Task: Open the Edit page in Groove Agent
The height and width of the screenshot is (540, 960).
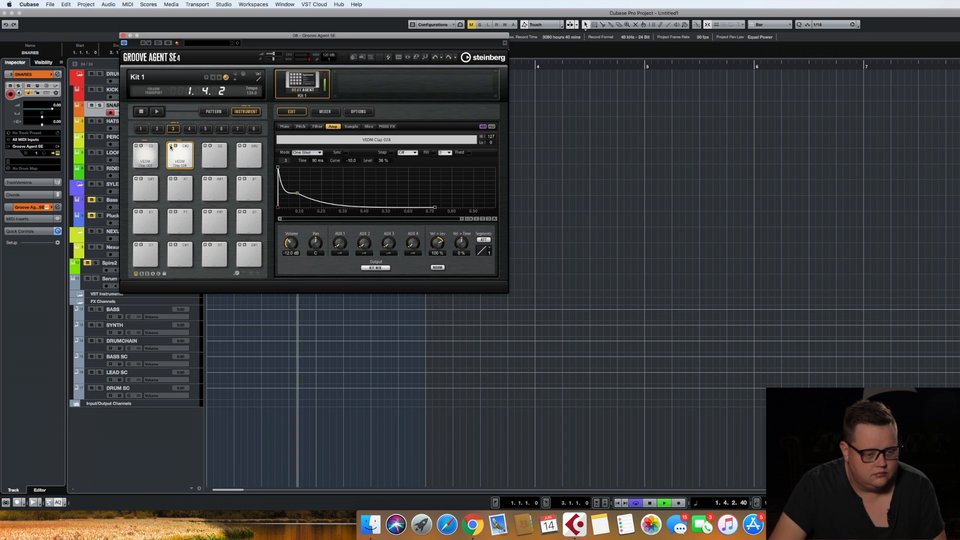Action: pyautogui.click(x=291, y=111)
